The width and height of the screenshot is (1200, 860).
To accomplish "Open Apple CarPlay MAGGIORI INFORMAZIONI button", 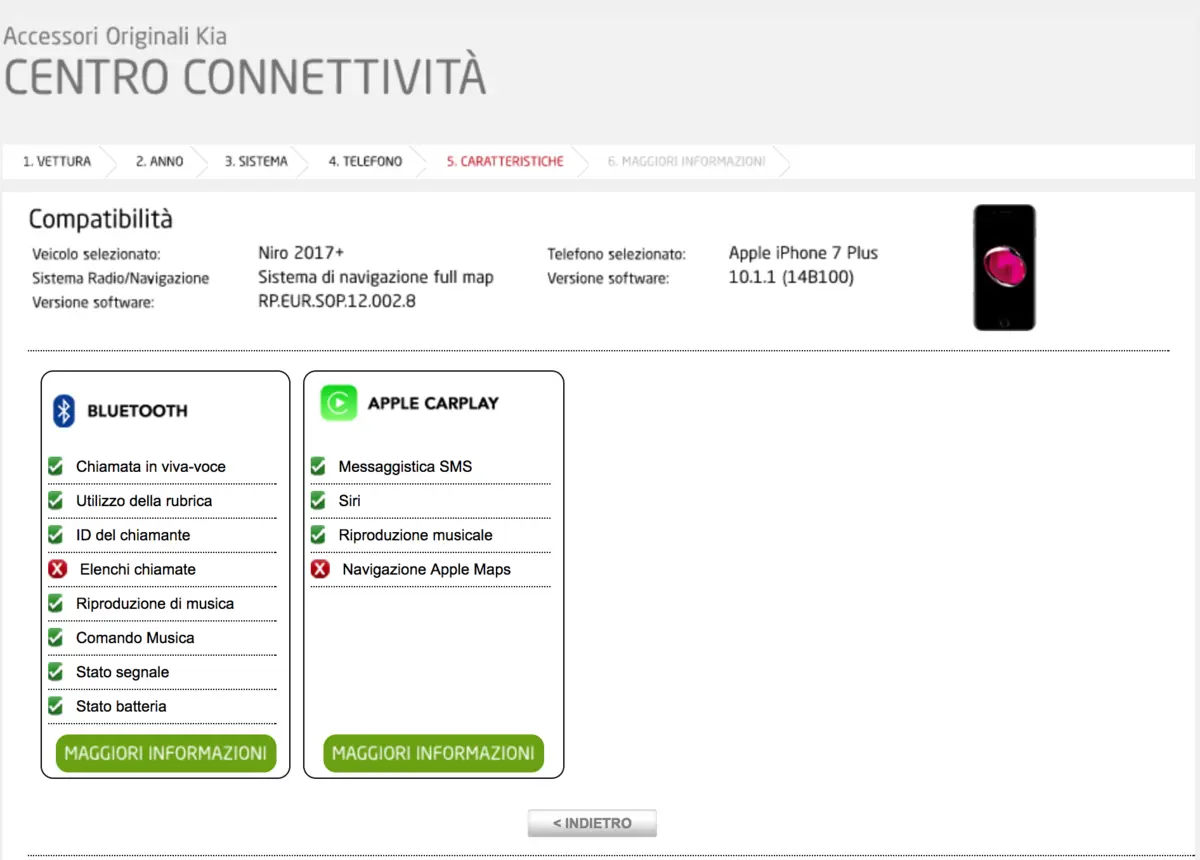I will pos(434,753).
